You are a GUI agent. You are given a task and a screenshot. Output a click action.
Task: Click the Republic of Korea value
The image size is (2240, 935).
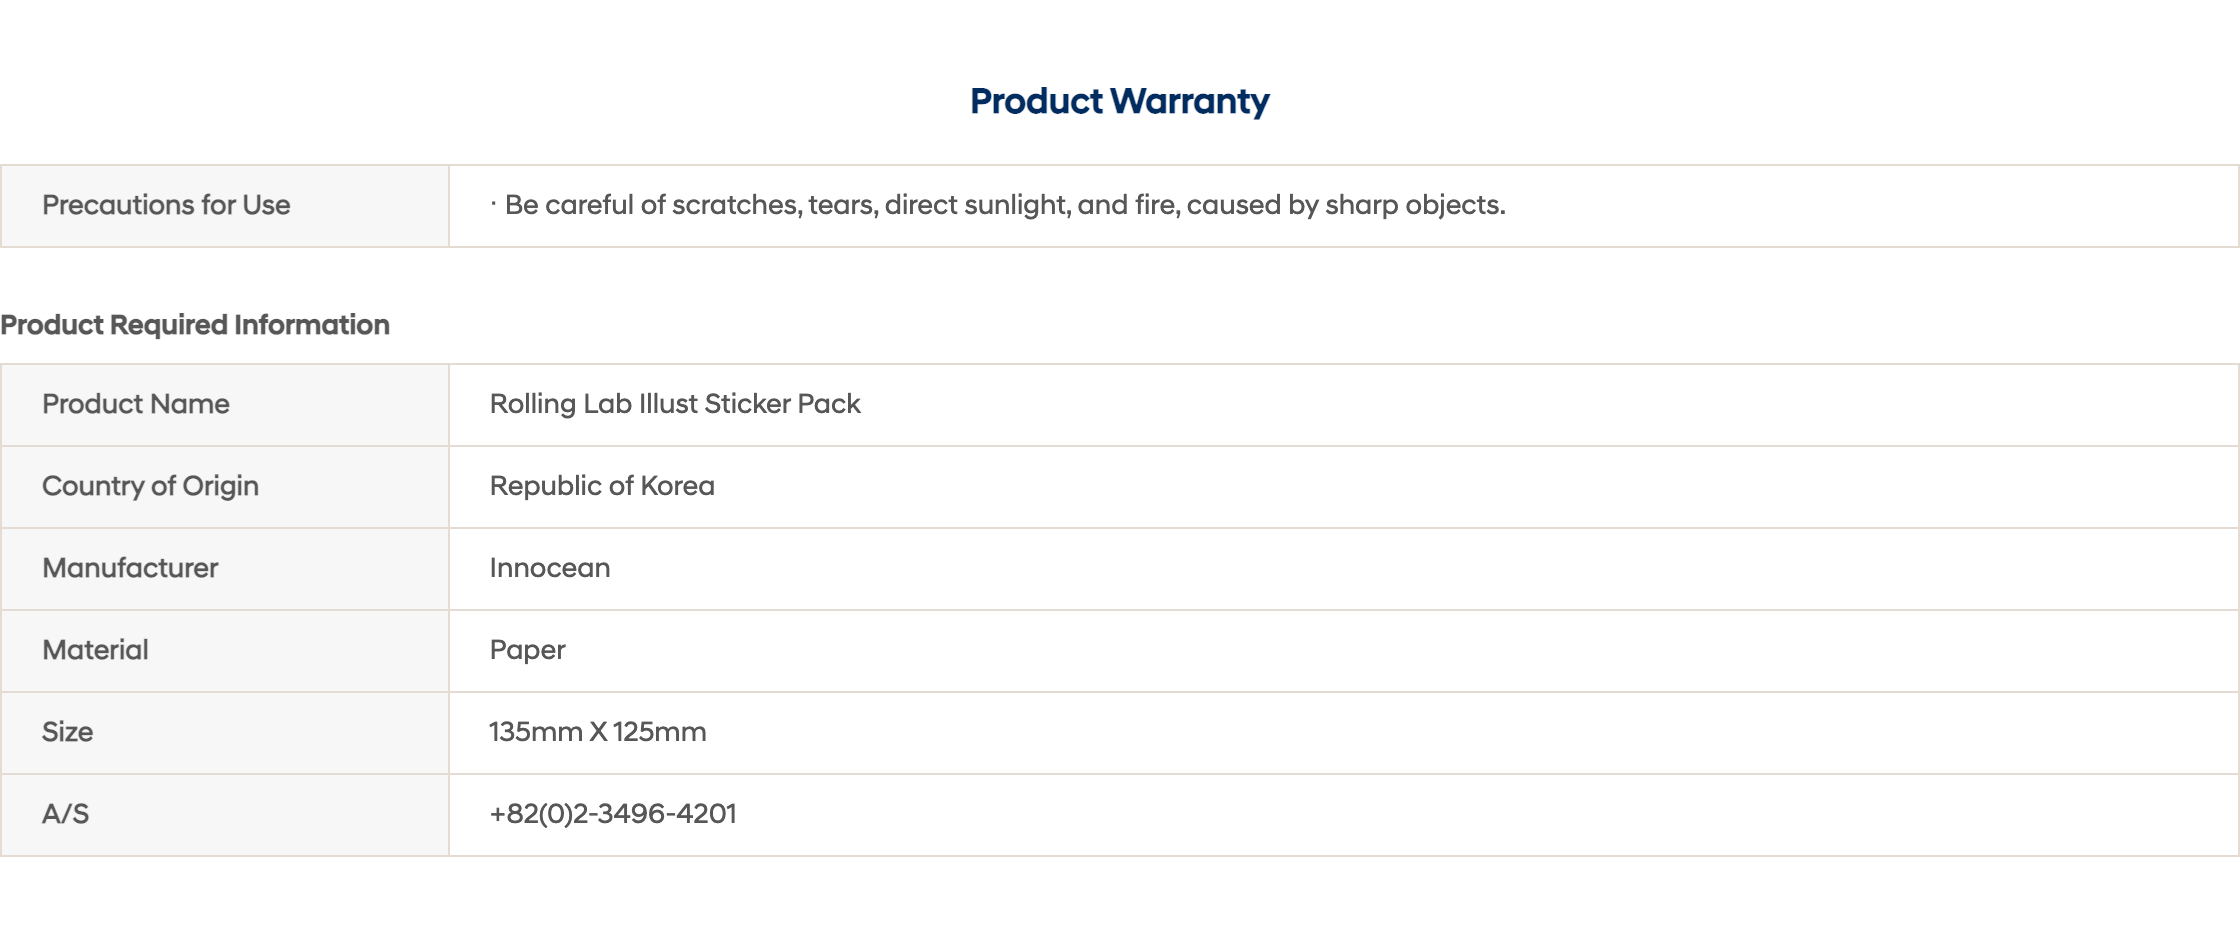[x=602, y=486]
